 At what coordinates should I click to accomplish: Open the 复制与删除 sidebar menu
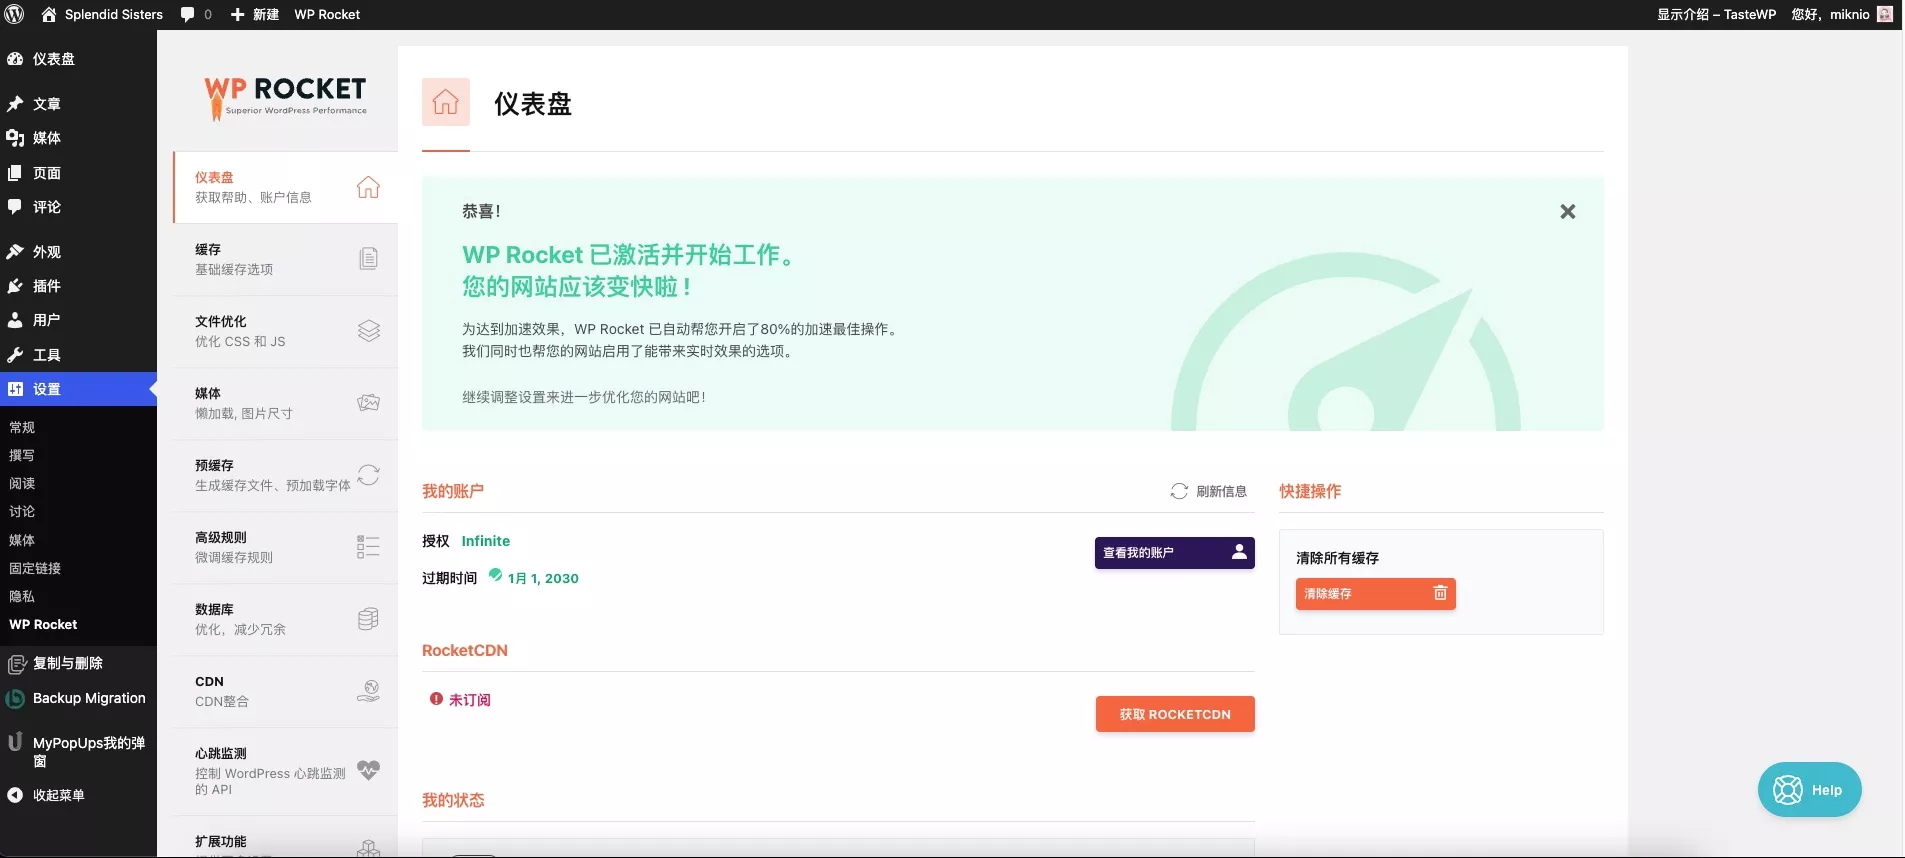67,663
